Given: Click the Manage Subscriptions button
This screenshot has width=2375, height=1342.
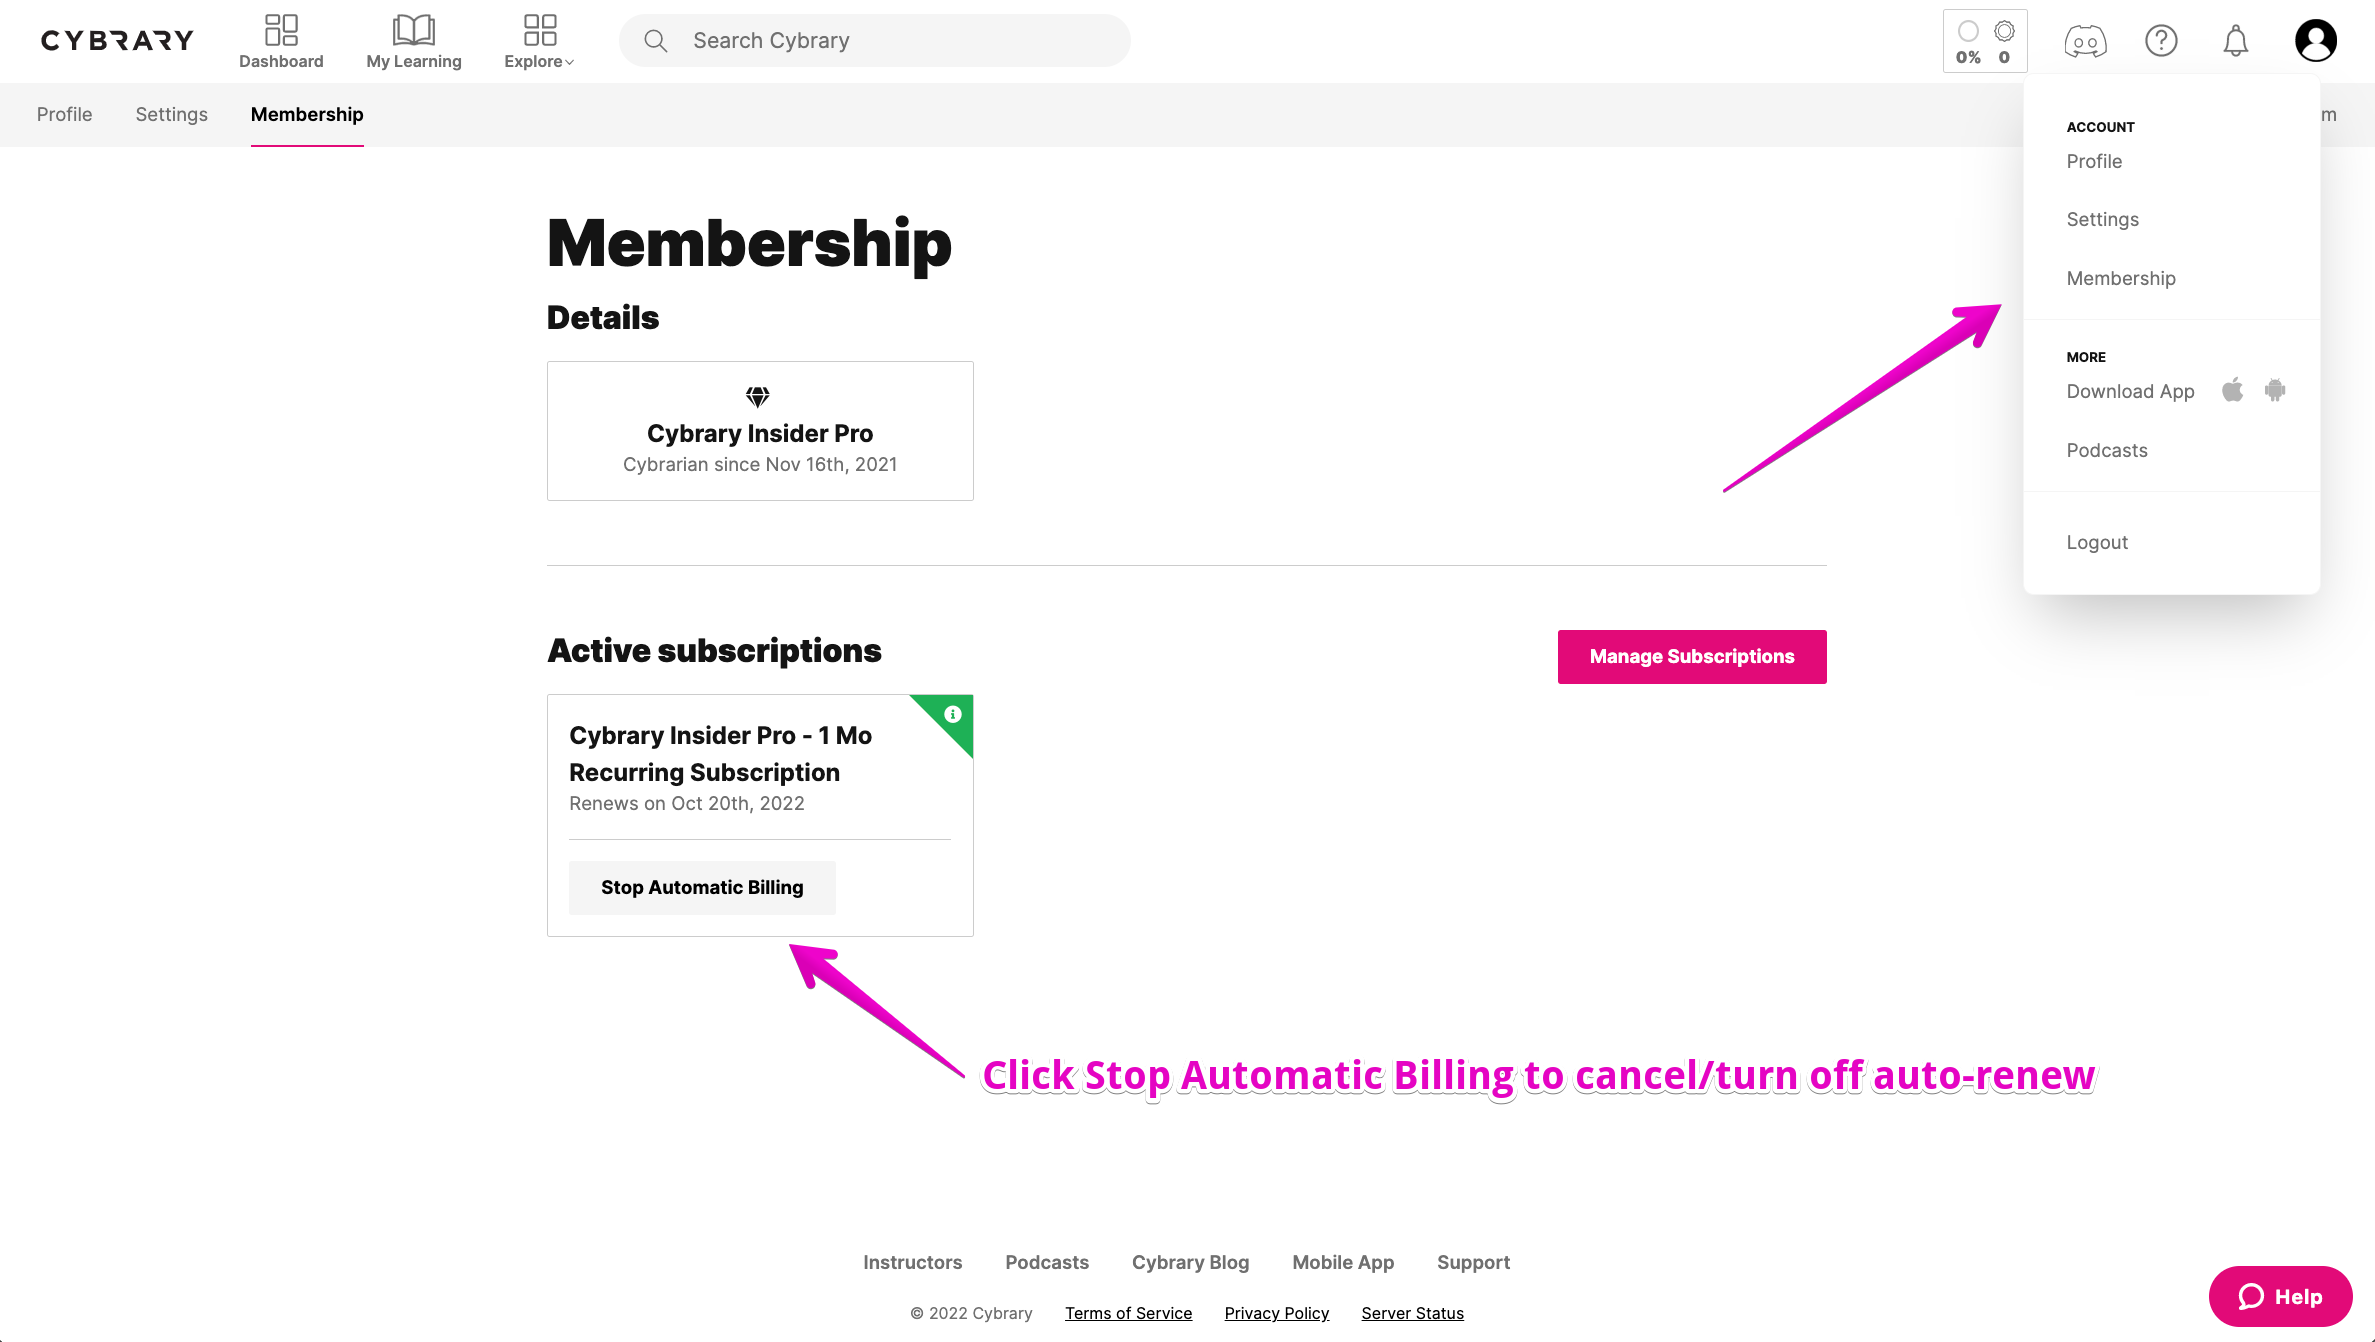Looking at the screenshot, I should (x=1692, y=657).
